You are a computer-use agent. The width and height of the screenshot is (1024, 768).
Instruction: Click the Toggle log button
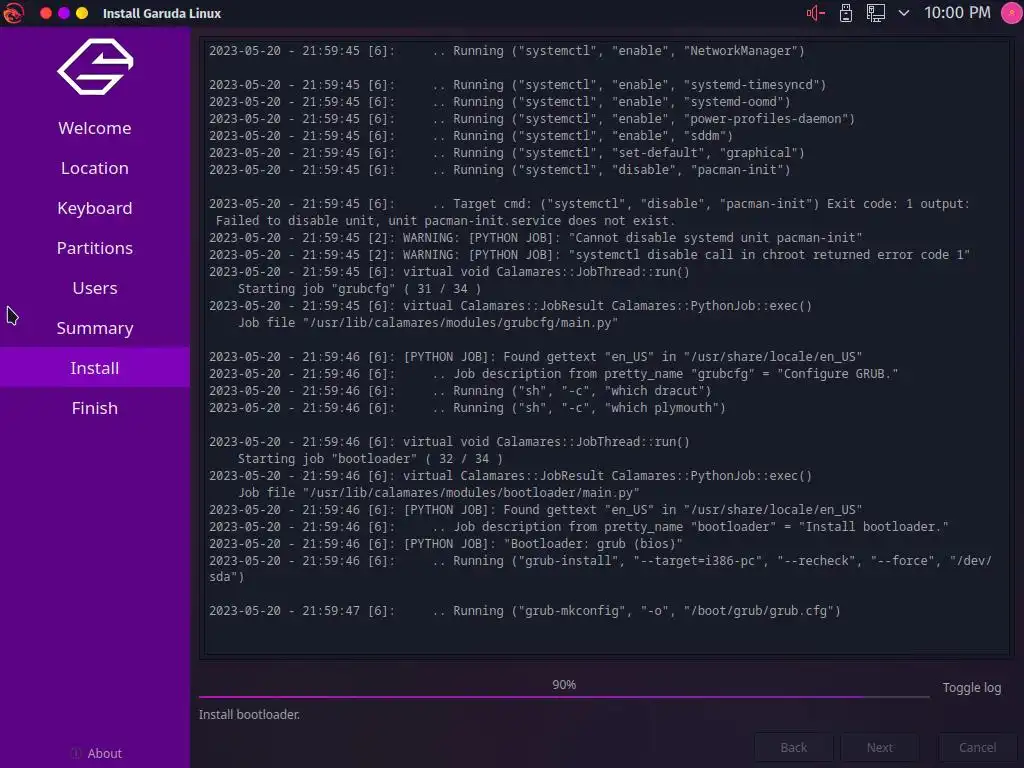(971, 688)
